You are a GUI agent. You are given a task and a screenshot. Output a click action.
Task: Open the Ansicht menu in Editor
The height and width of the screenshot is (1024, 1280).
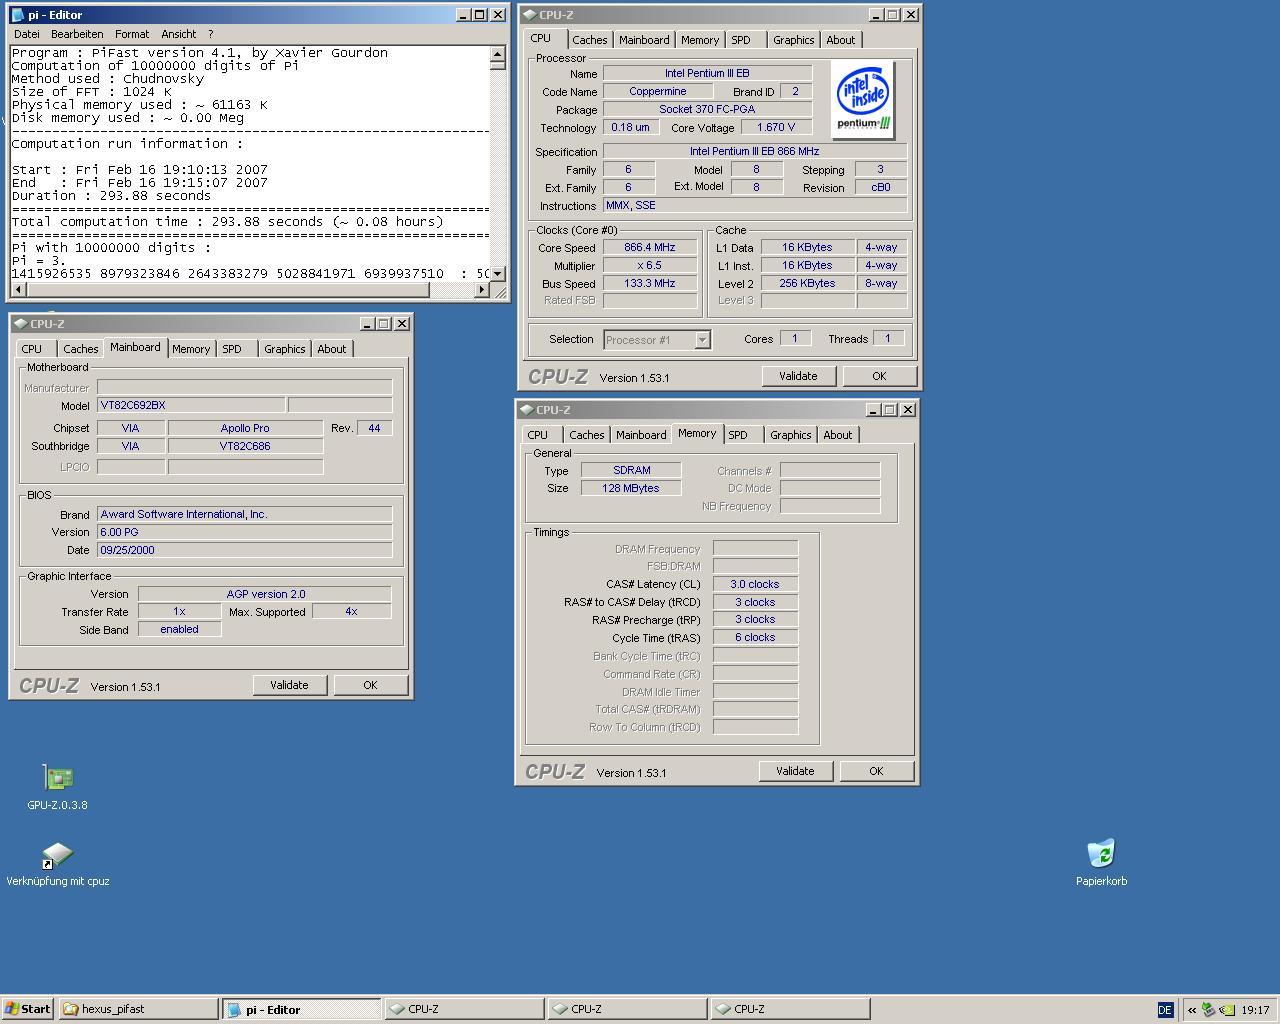point(179,34)
